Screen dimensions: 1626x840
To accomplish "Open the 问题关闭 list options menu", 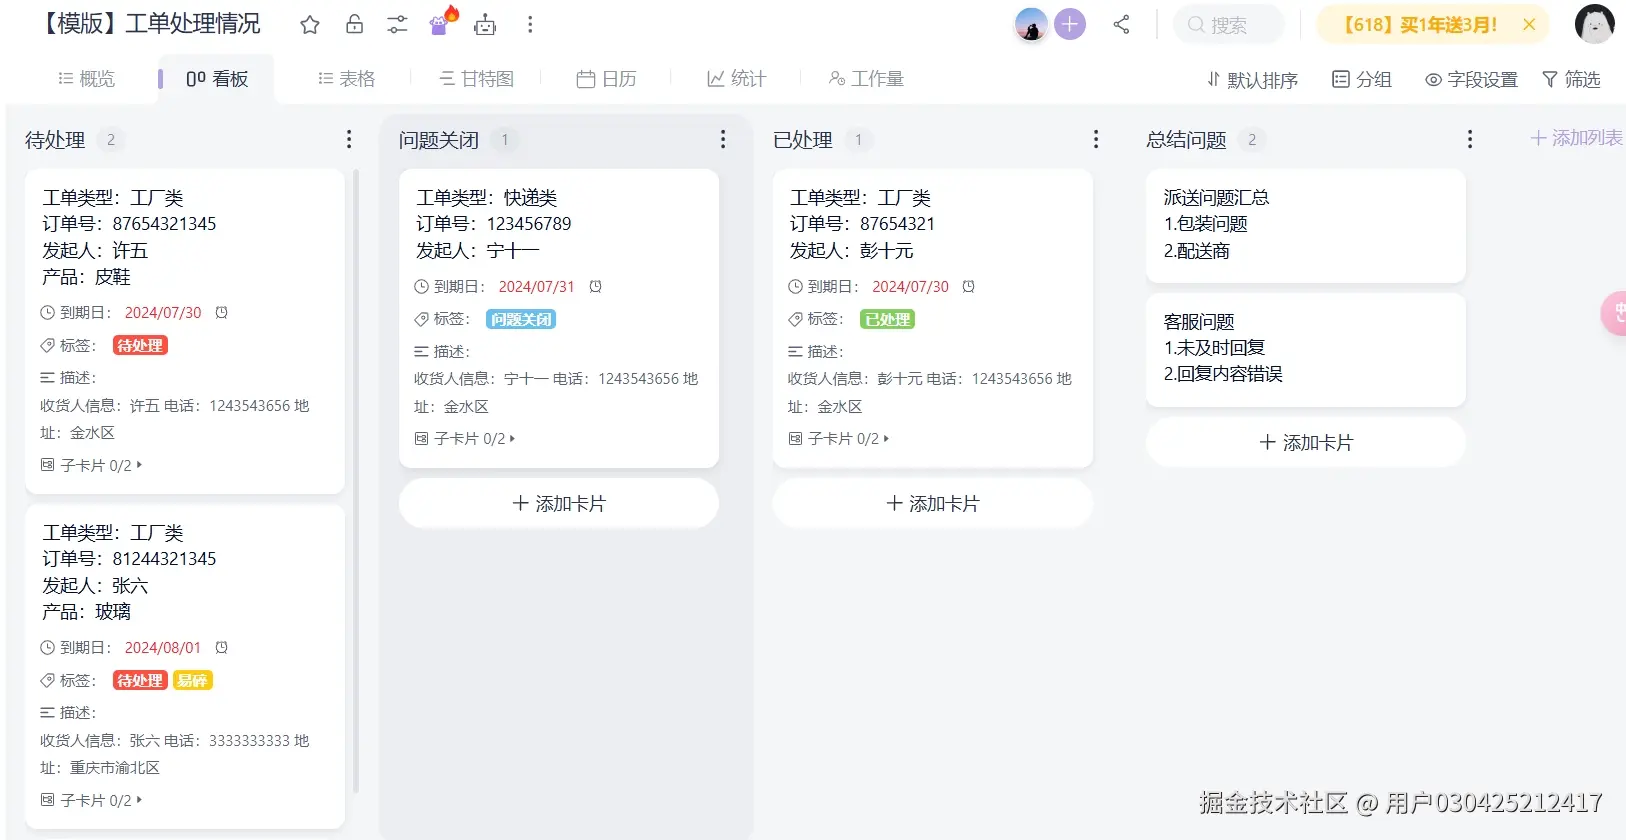I will pyautogui.click(x=723, y=140).
